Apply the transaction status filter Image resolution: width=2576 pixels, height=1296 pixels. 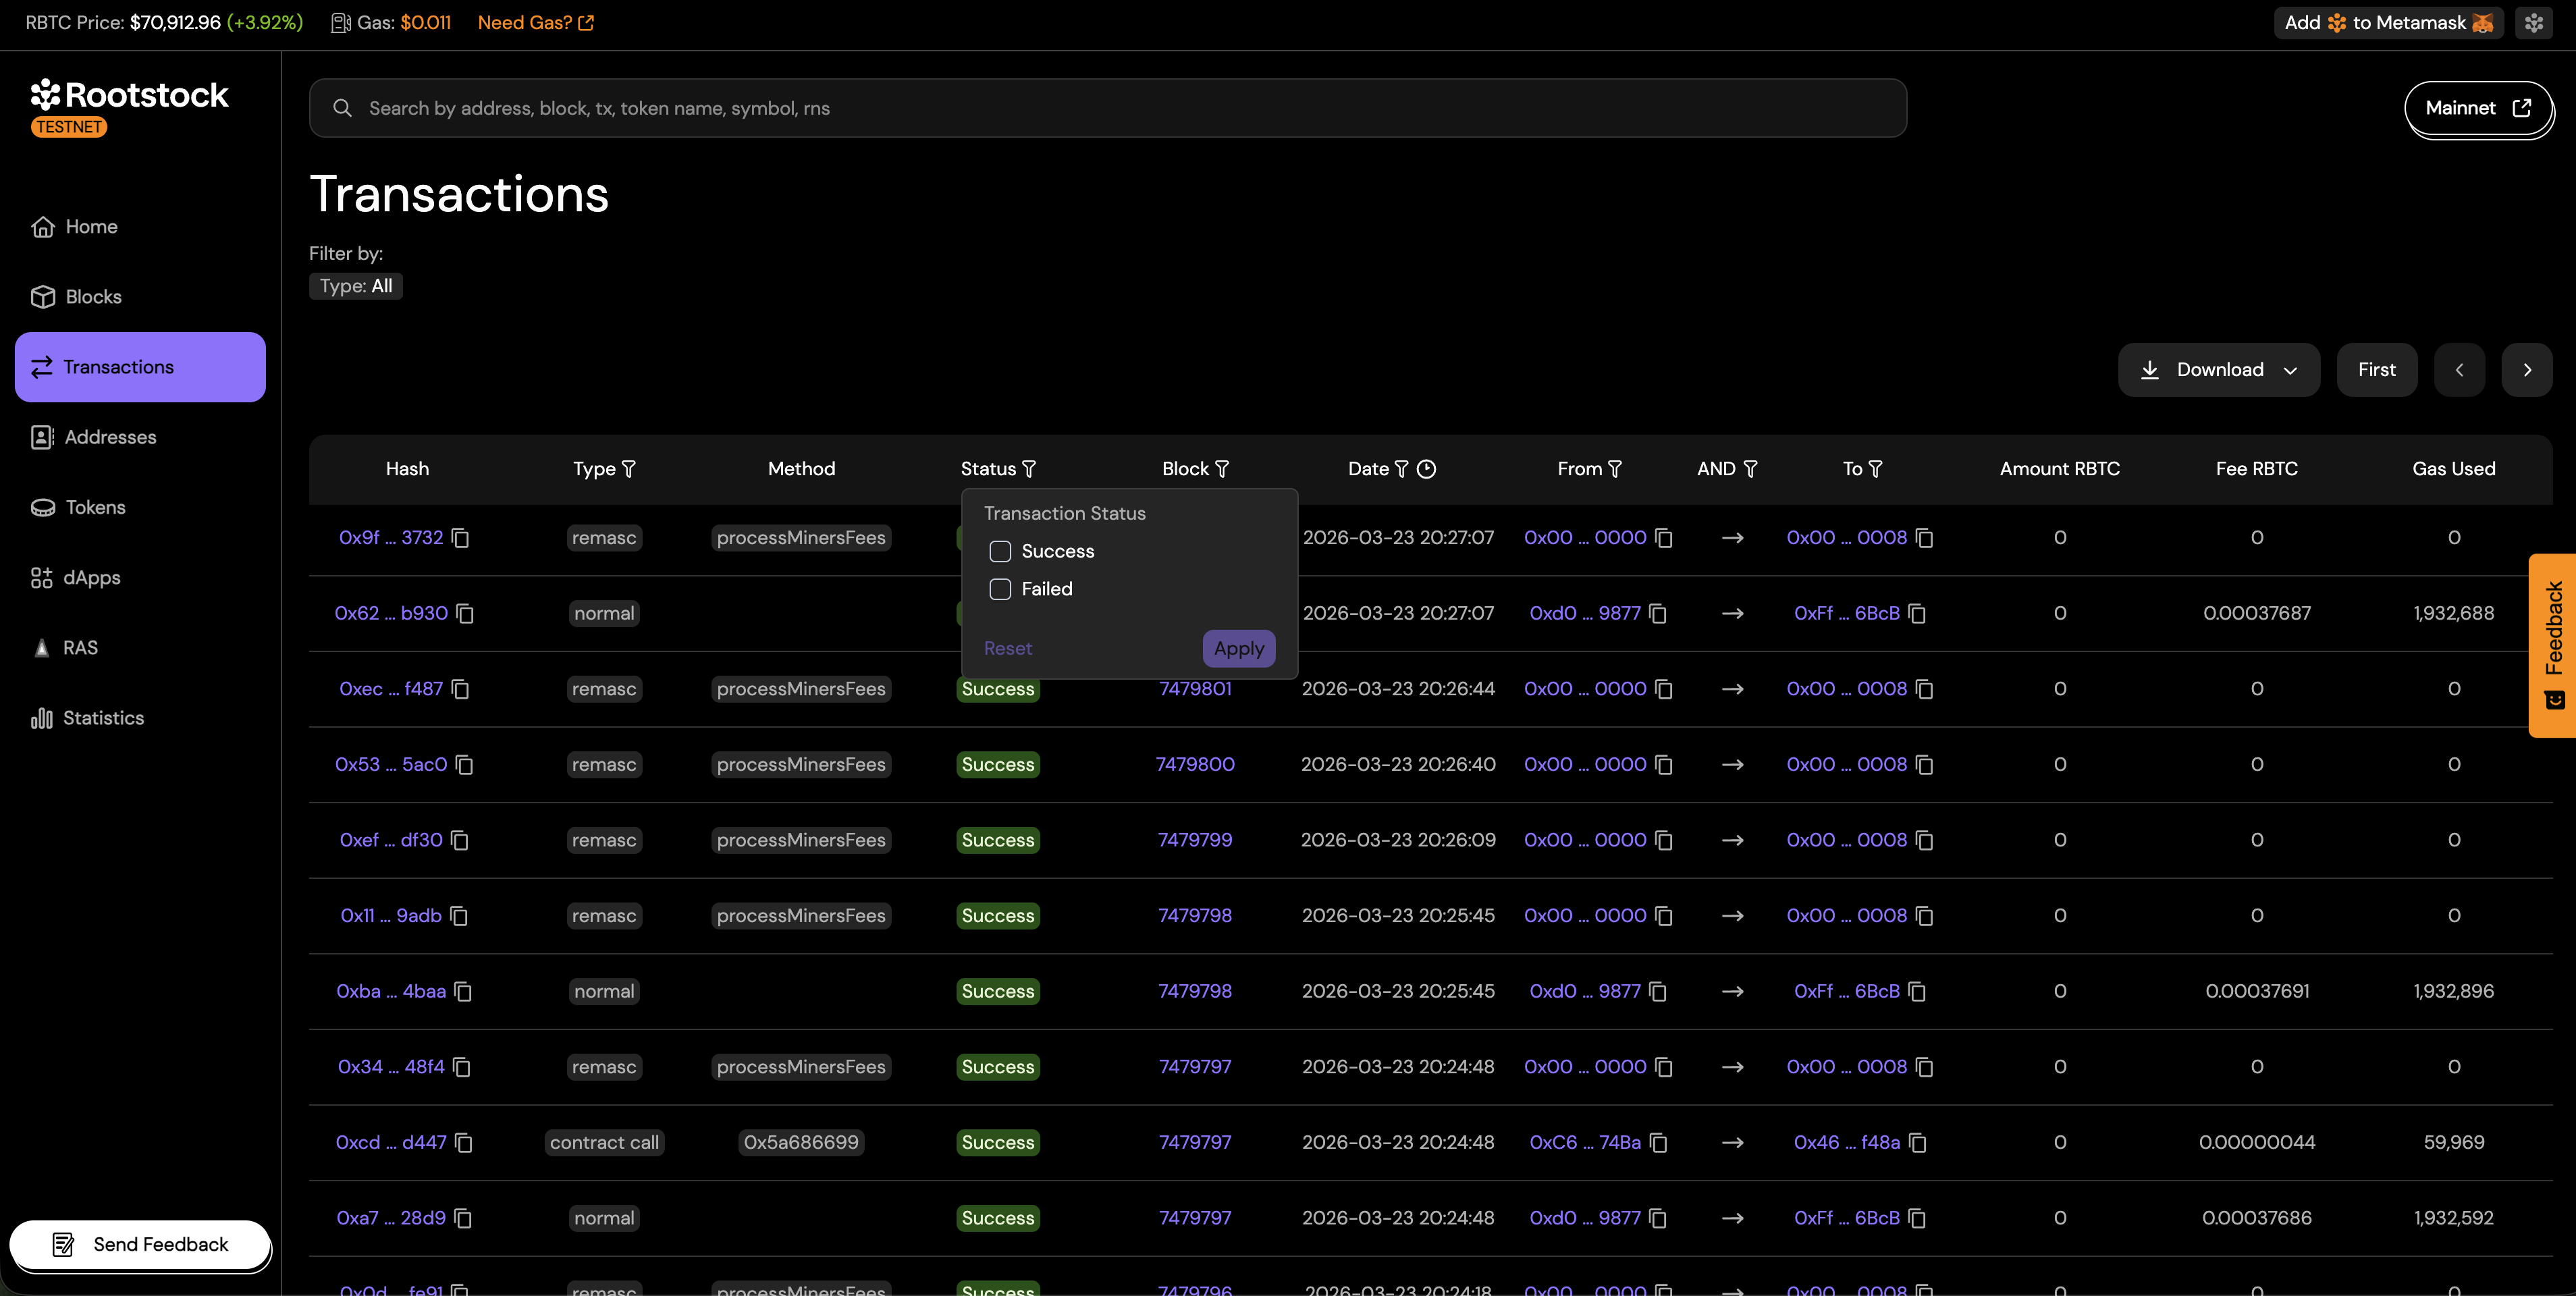point(1239,648)
